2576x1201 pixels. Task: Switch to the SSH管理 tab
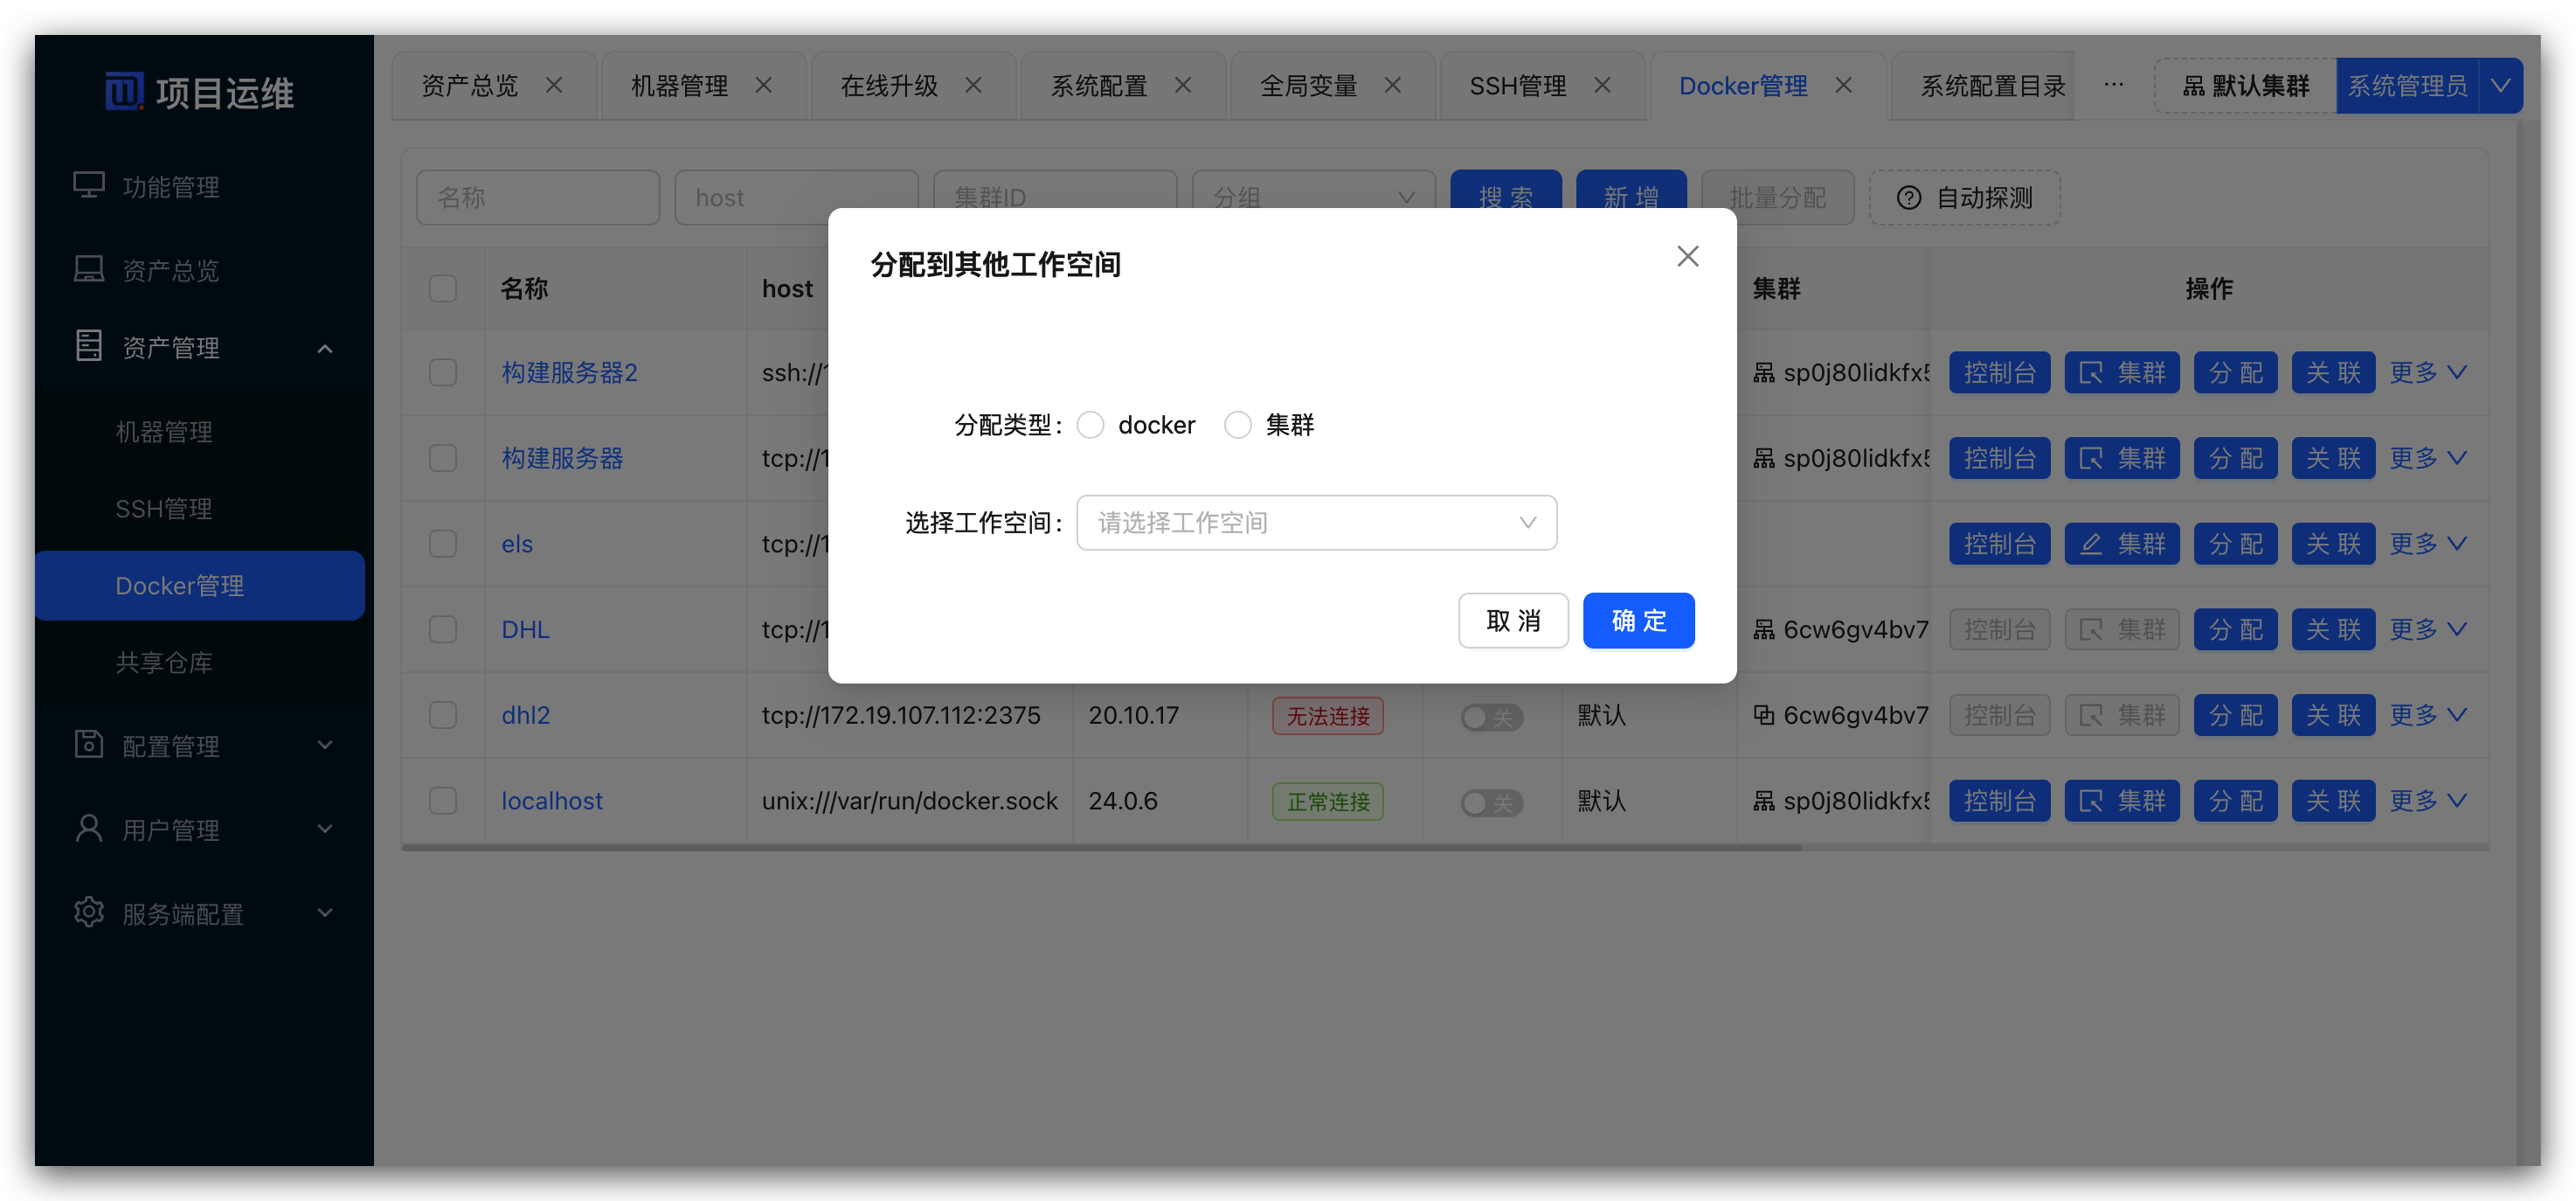(x=1517, y=86)
